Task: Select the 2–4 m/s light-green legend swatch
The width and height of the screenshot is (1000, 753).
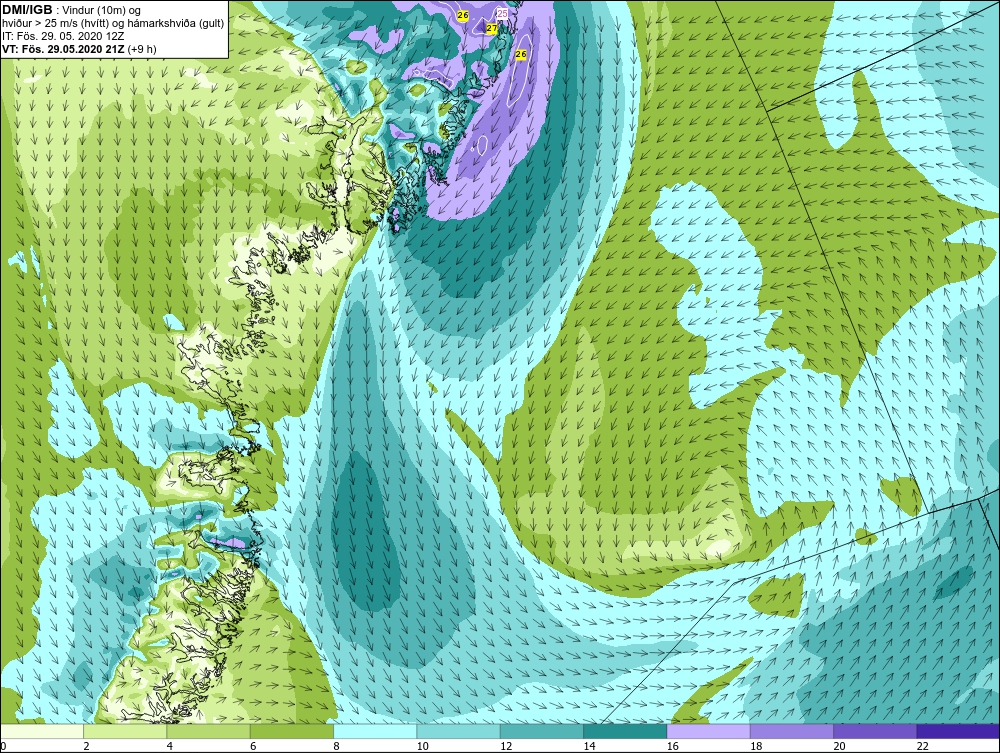Action: point(125,731)
